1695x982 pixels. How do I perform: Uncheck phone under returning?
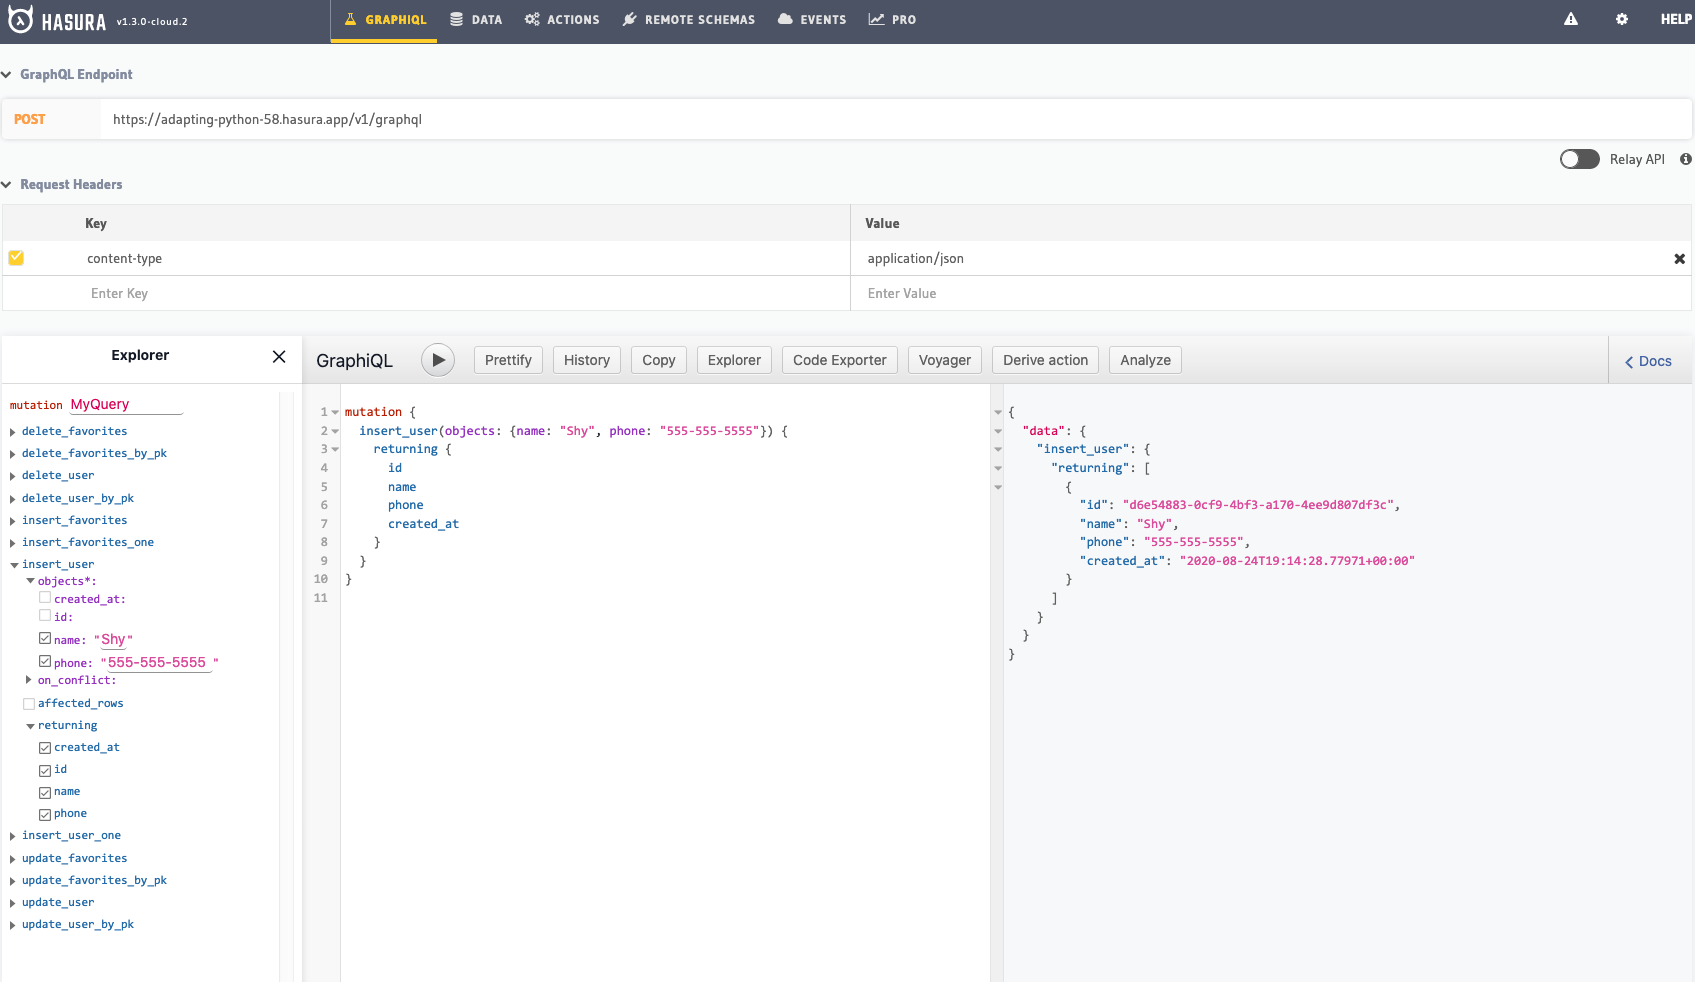click(x=45, y=814)
